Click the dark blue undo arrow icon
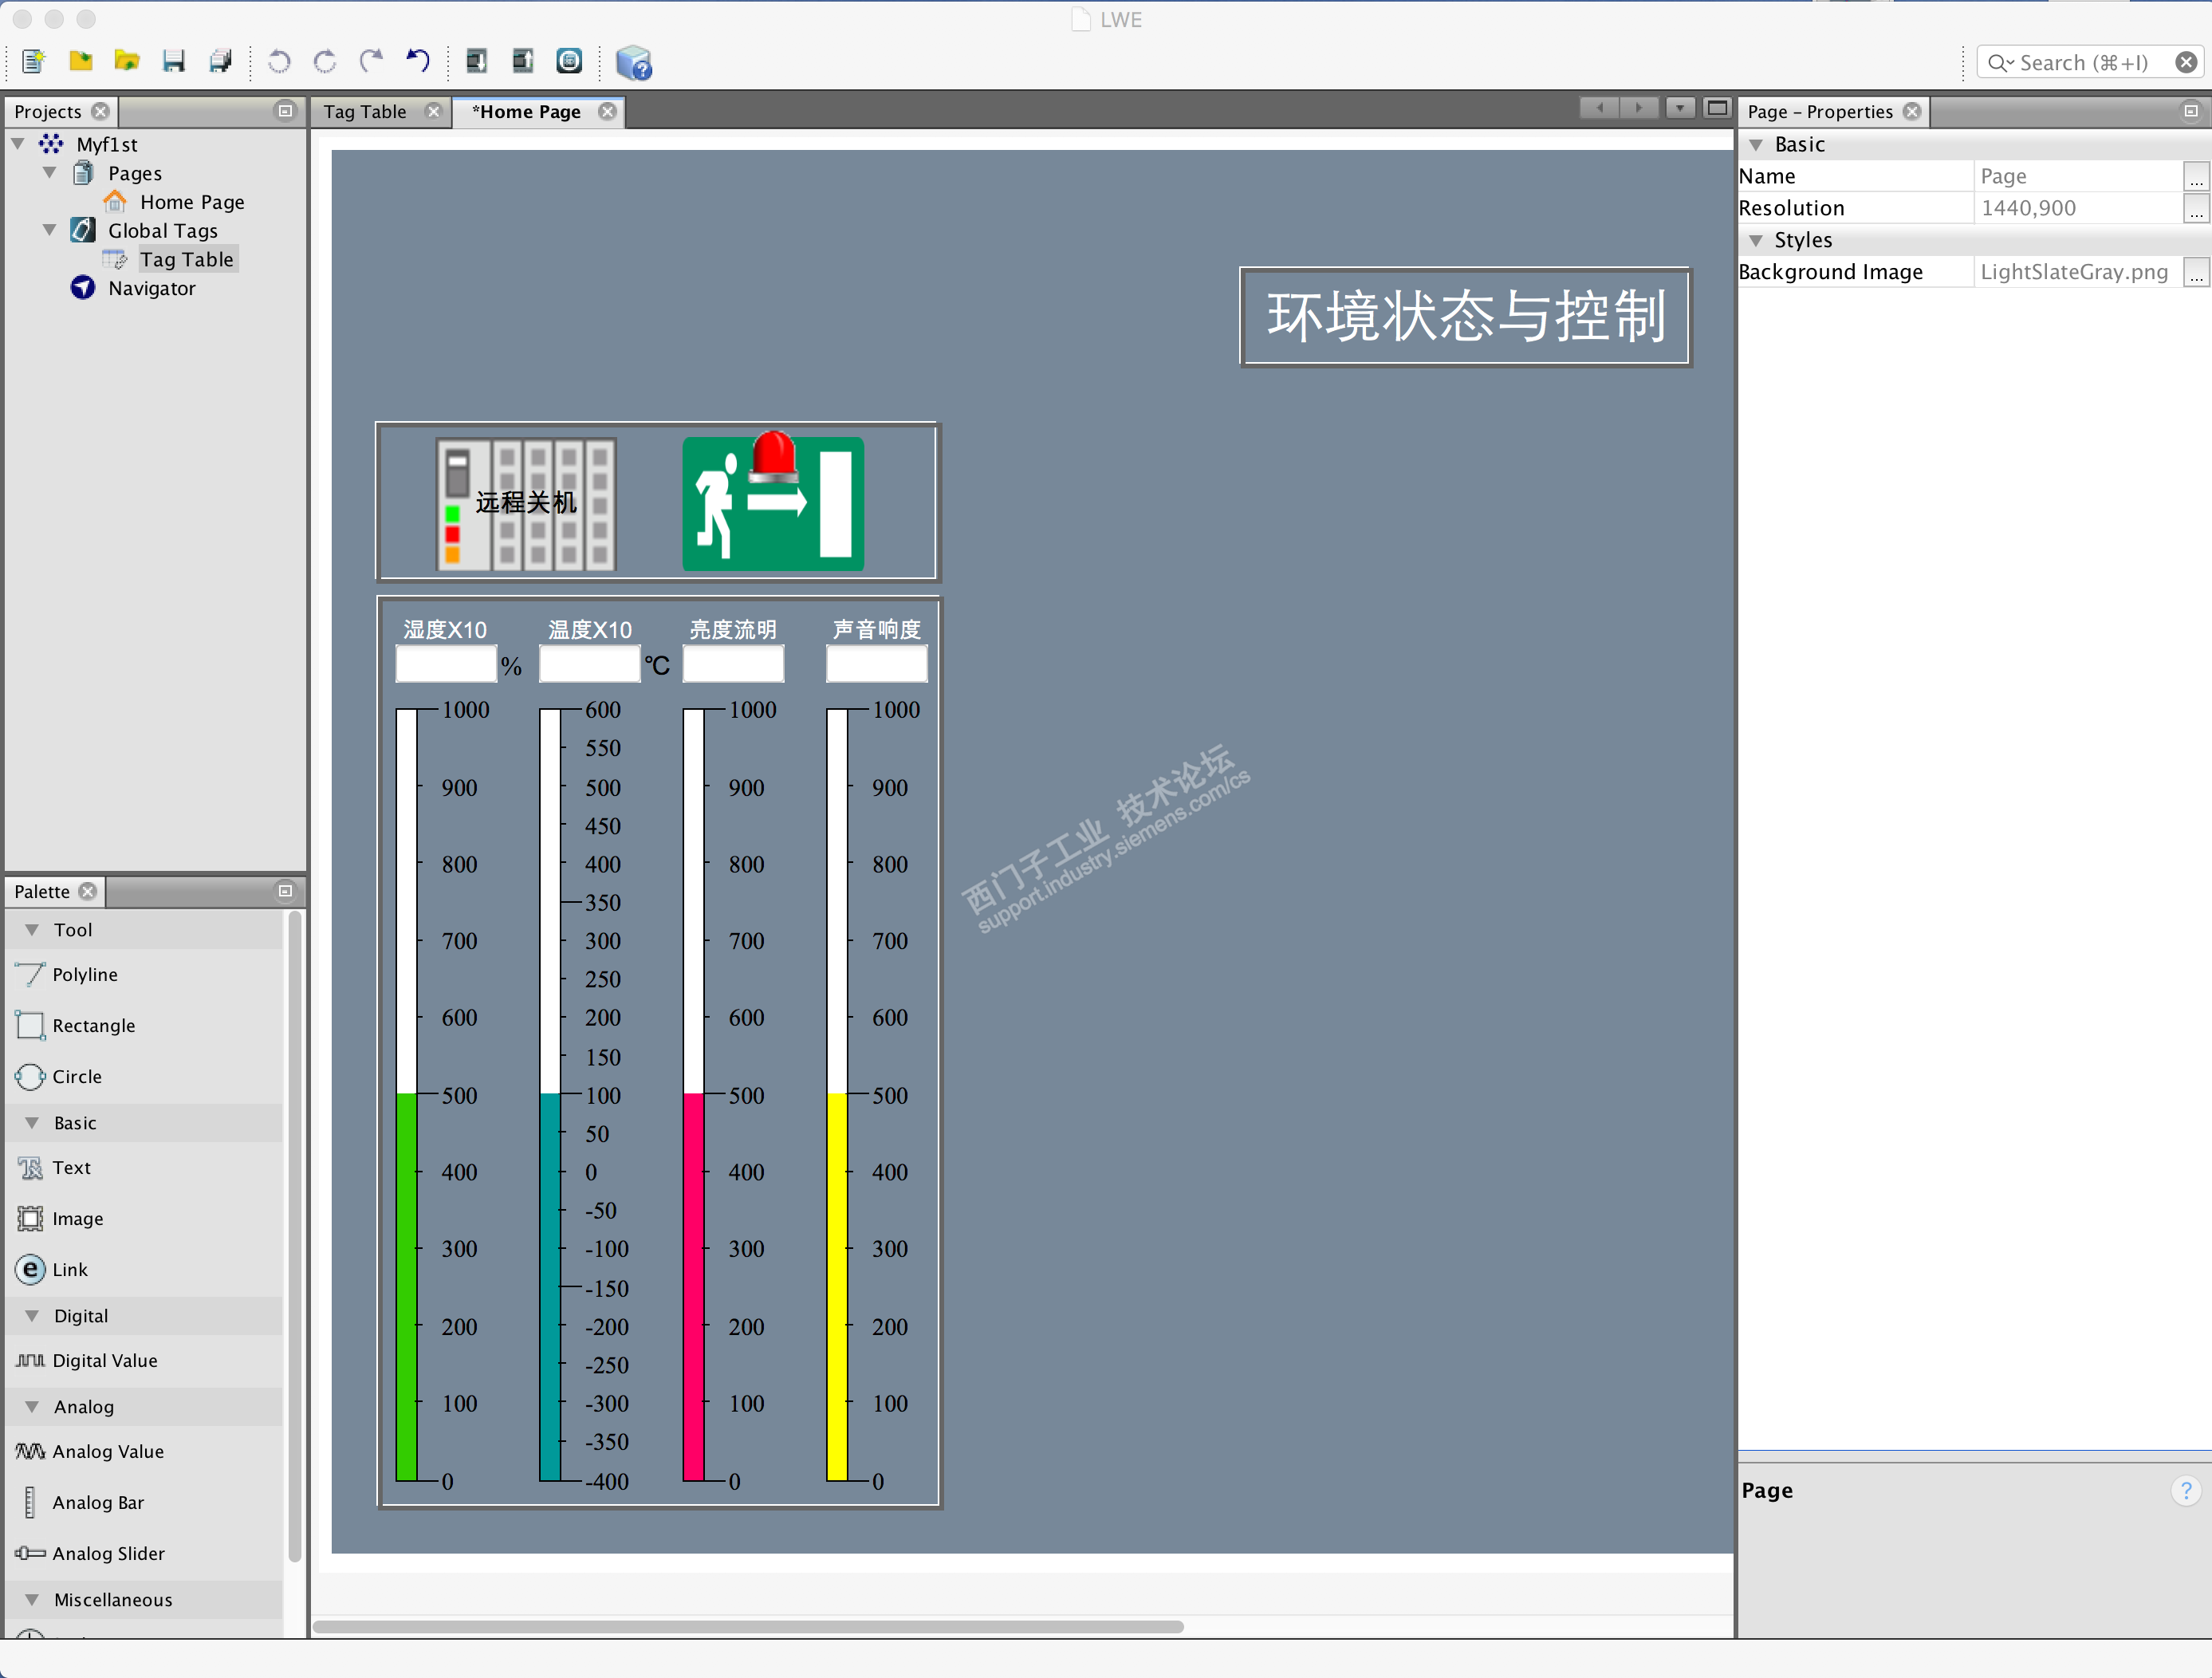The height and width of the screenshot is (1678, 2212). pos(418,62)
